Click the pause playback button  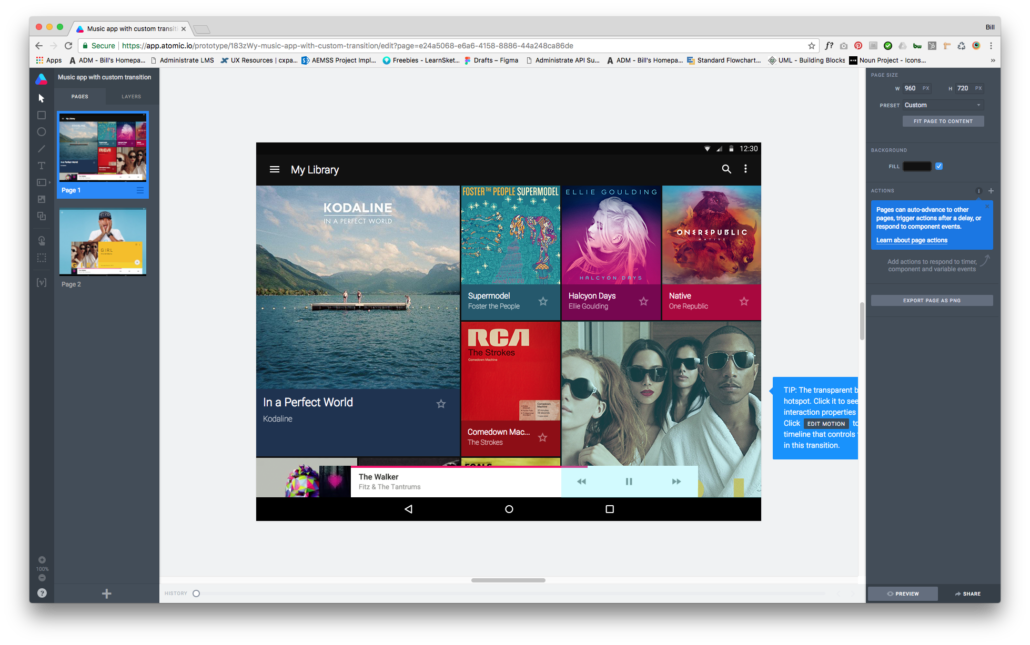coord(629,481)
